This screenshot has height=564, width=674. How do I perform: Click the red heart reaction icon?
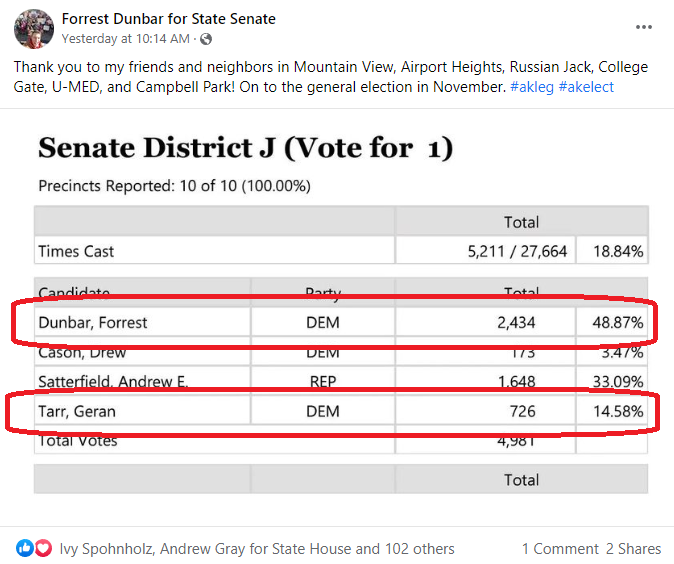(43, 548)
